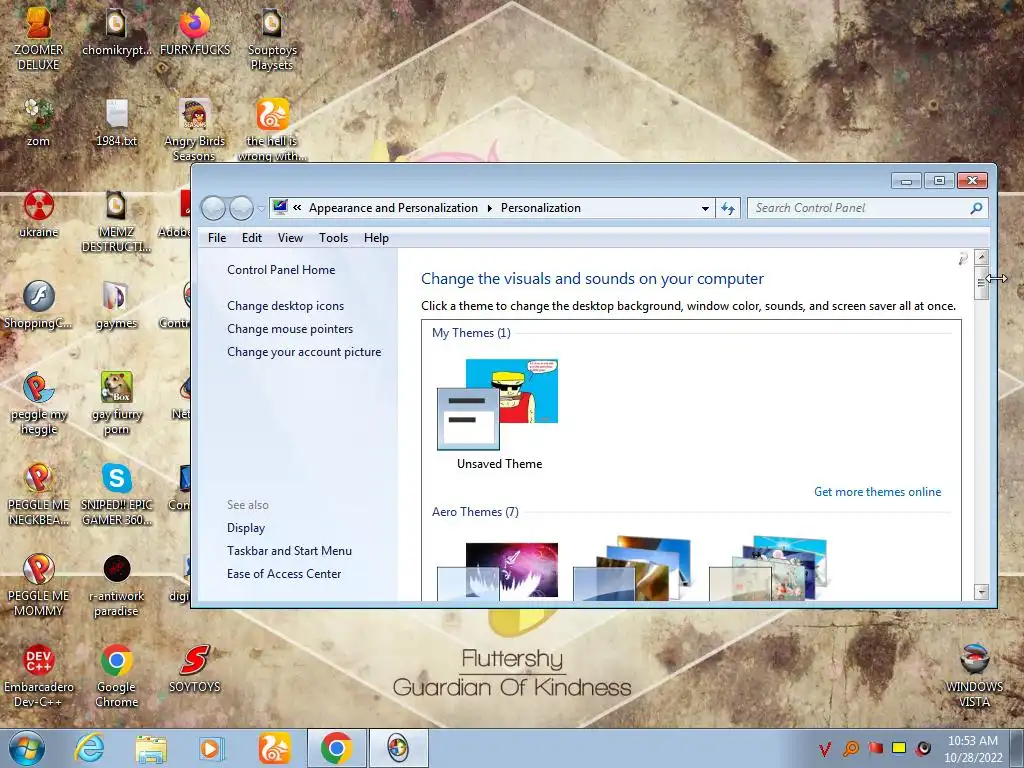Image resolution: width=1024 pixels, height=768 pixels.
Task: Click Get more themes online
Action: [x=877, y=492]
